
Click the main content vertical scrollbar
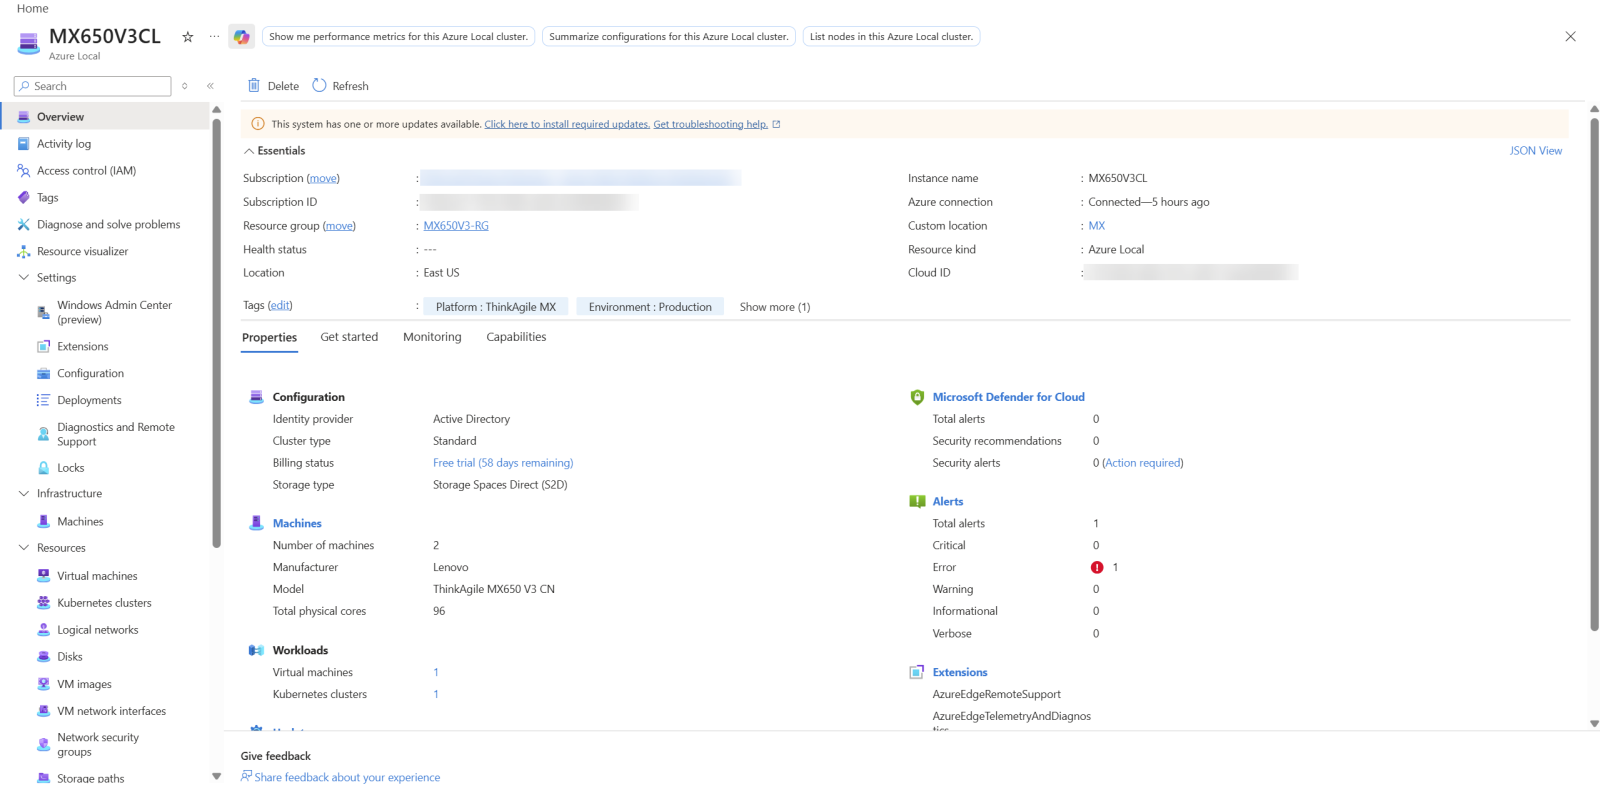tap(1594, 375)
